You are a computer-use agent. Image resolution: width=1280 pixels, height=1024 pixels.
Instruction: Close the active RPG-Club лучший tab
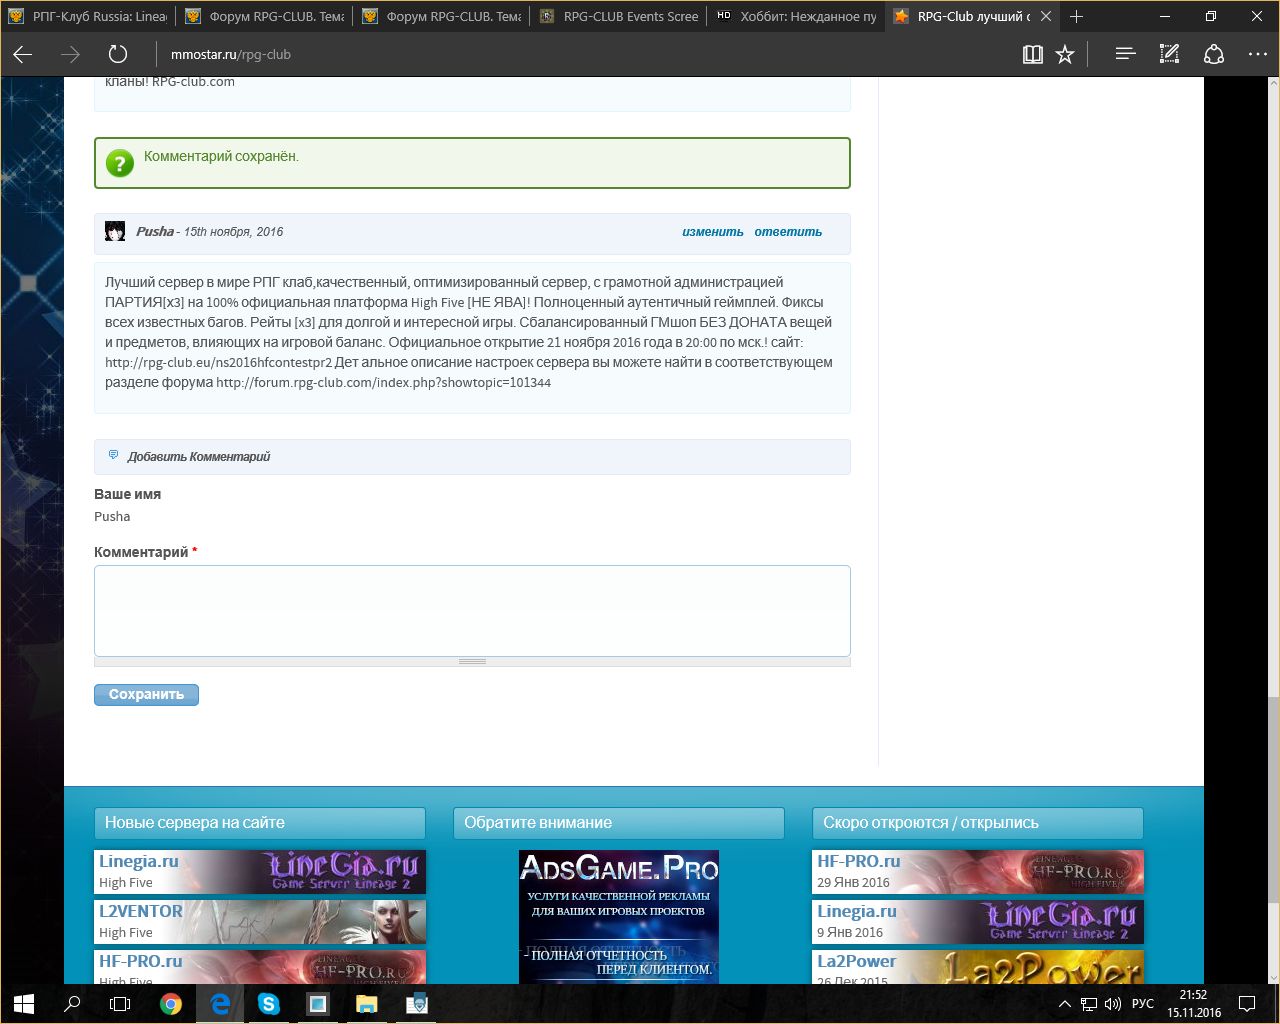1046,16
